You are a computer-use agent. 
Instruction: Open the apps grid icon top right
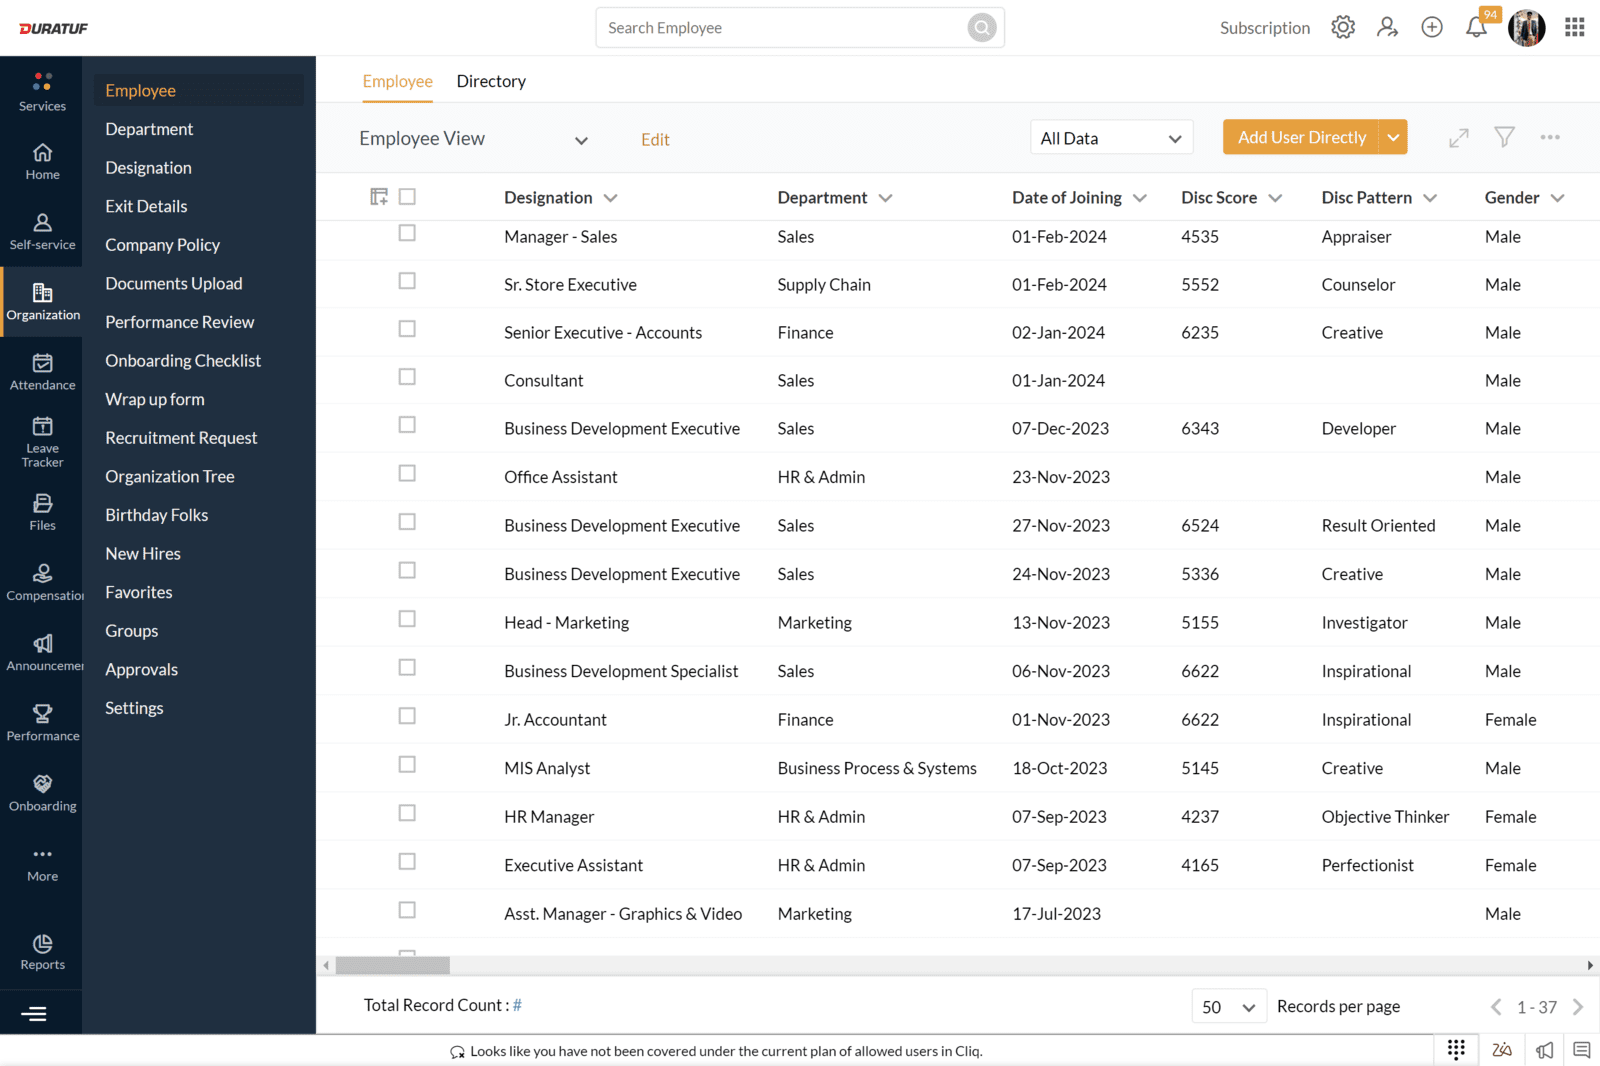1575,27
